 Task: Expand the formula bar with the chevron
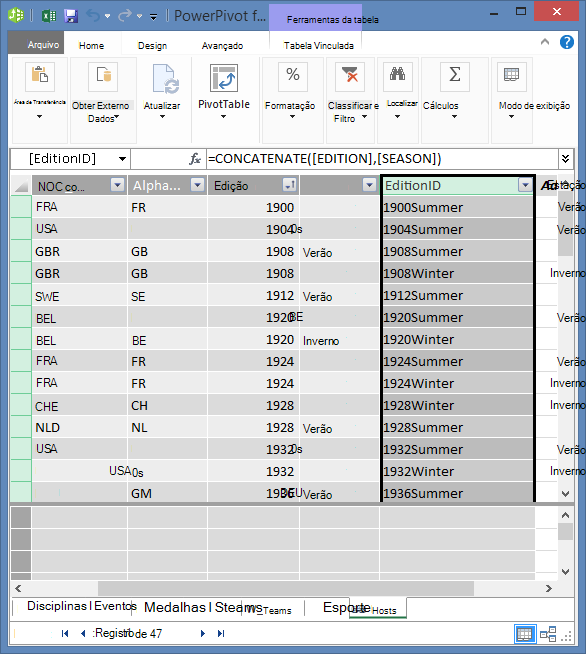click(566, 158)
